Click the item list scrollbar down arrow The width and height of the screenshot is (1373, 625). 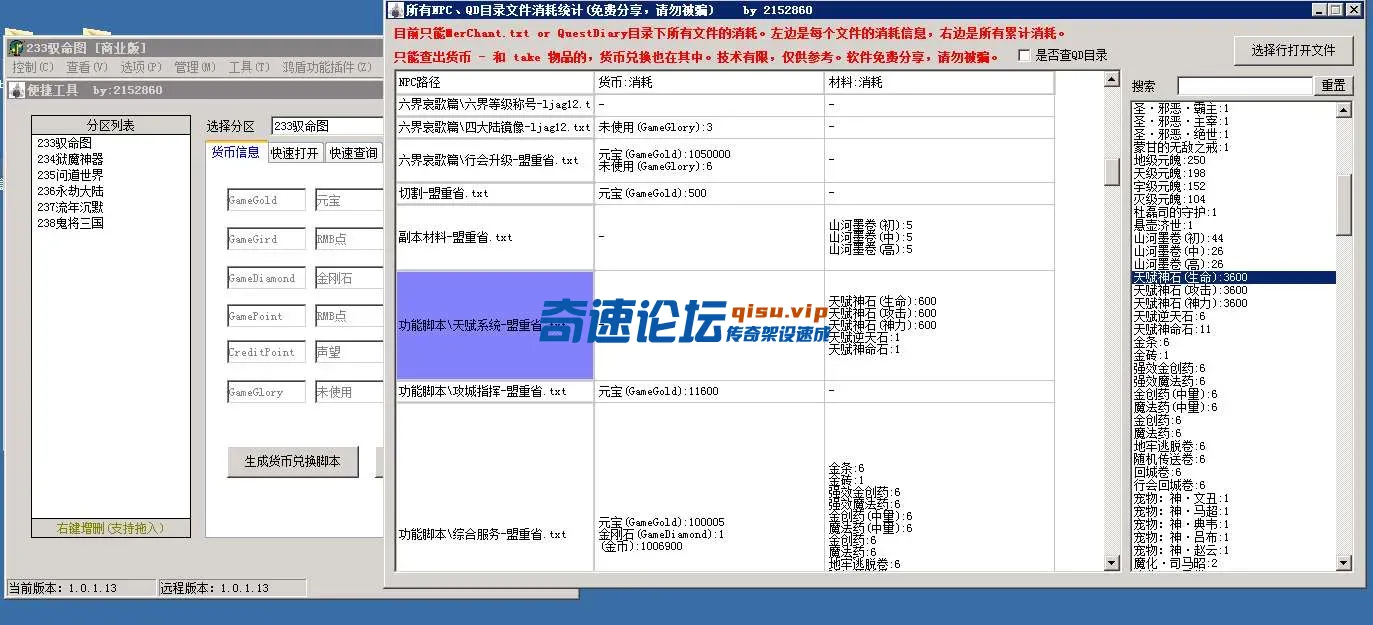coord(1344,563)
